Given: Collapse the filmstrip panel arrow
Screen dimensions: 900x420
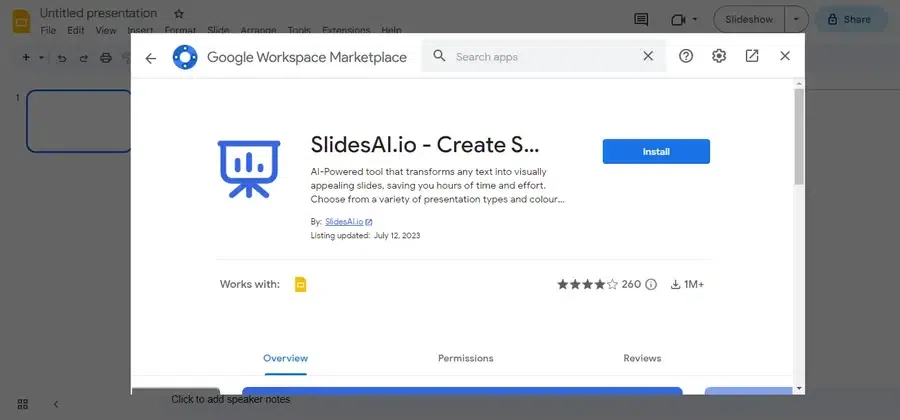Looking at the screenshot, I should point(56,404).
